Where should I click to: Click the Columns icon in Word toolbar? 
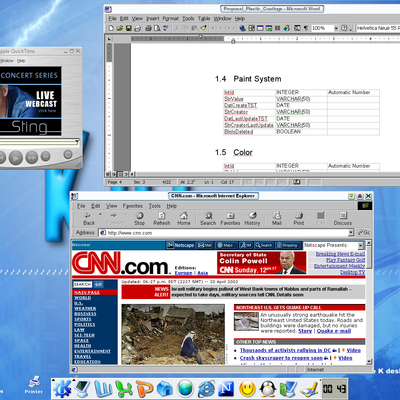[x=277, y=28]
